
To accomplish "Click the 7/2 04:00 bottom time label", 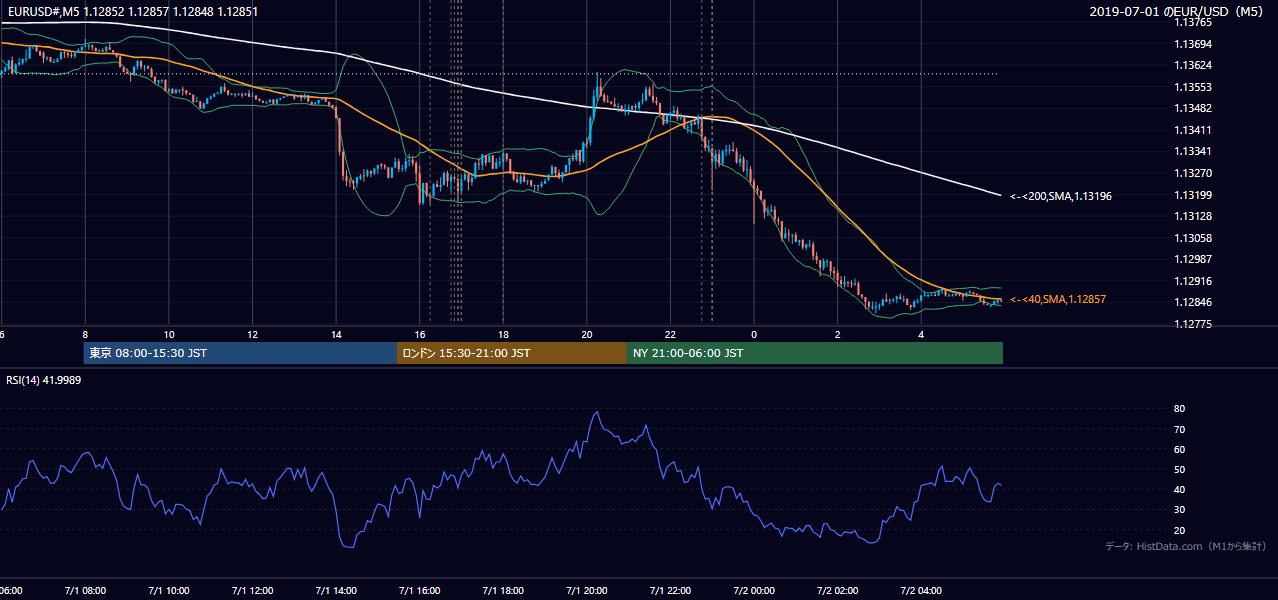I will point(922,590).
